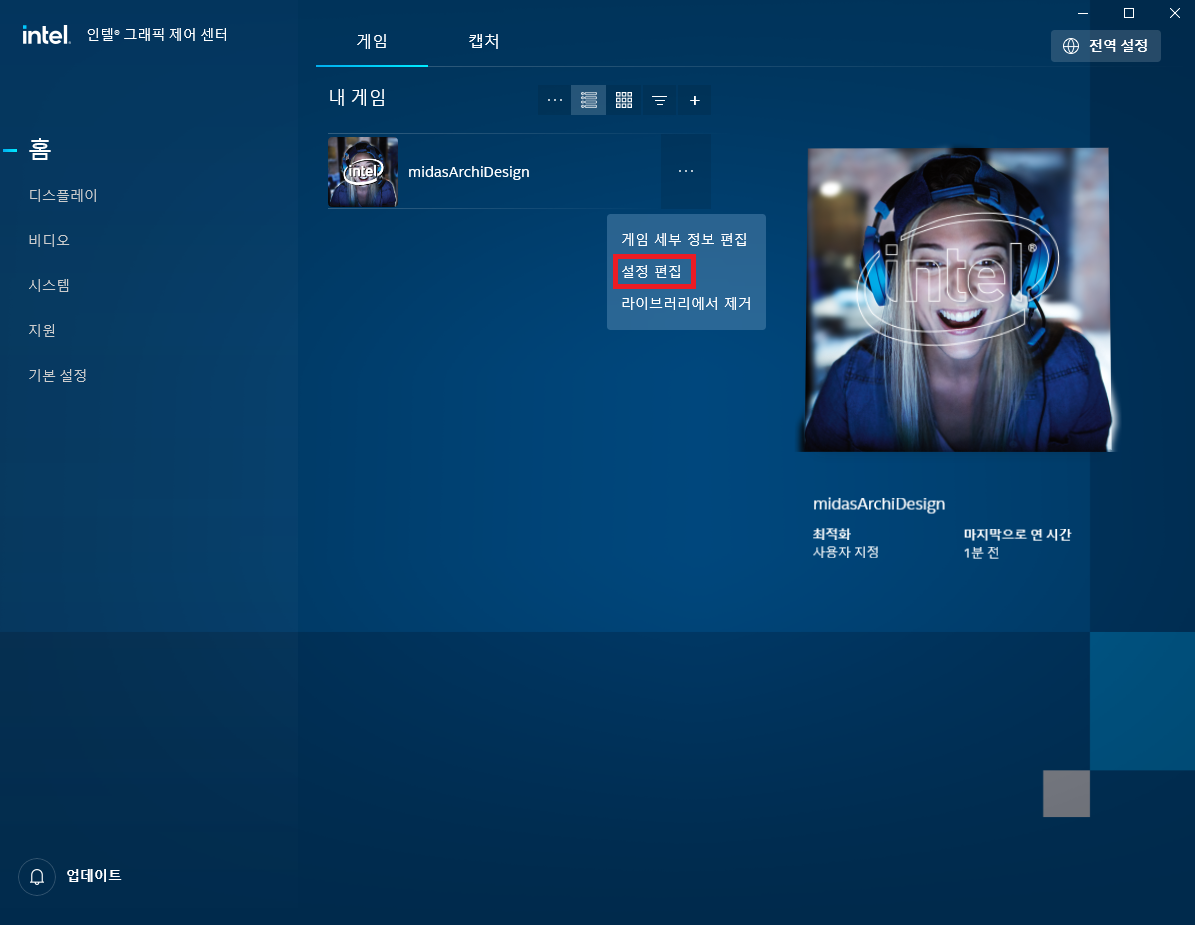Select midasArchiDesign game row name
This screenshot has width=1195, height=925.
point(469,171)
